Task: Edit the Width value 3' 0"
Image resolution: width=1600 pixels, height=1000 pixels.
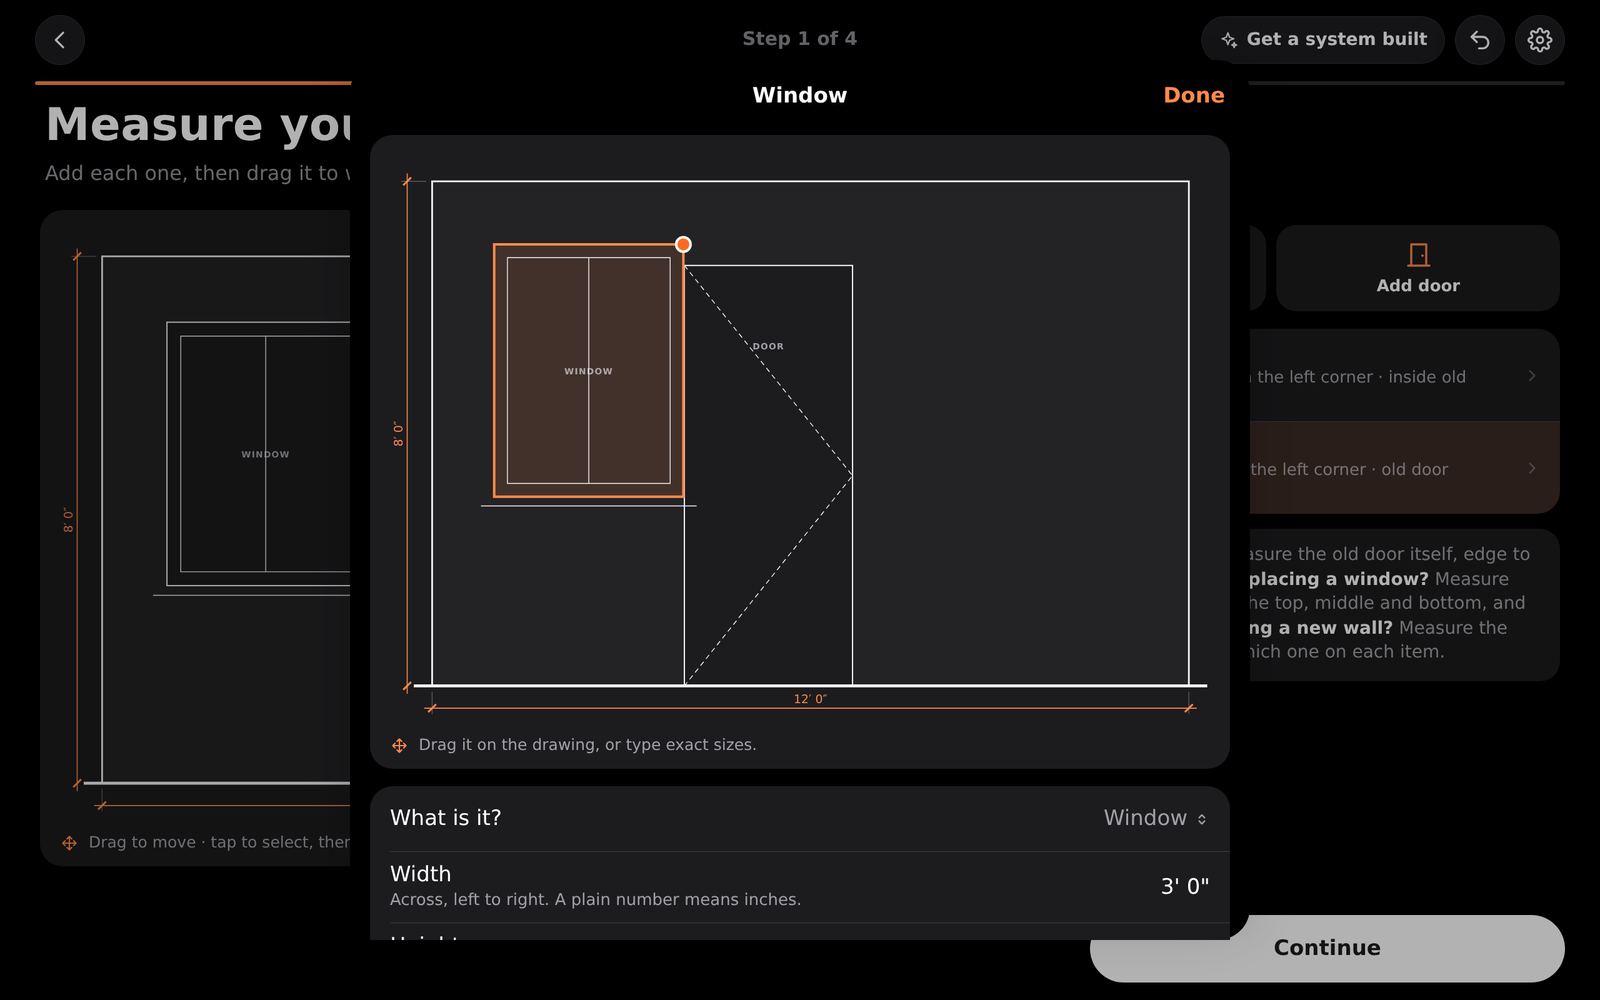Action: coord(1185,886)
